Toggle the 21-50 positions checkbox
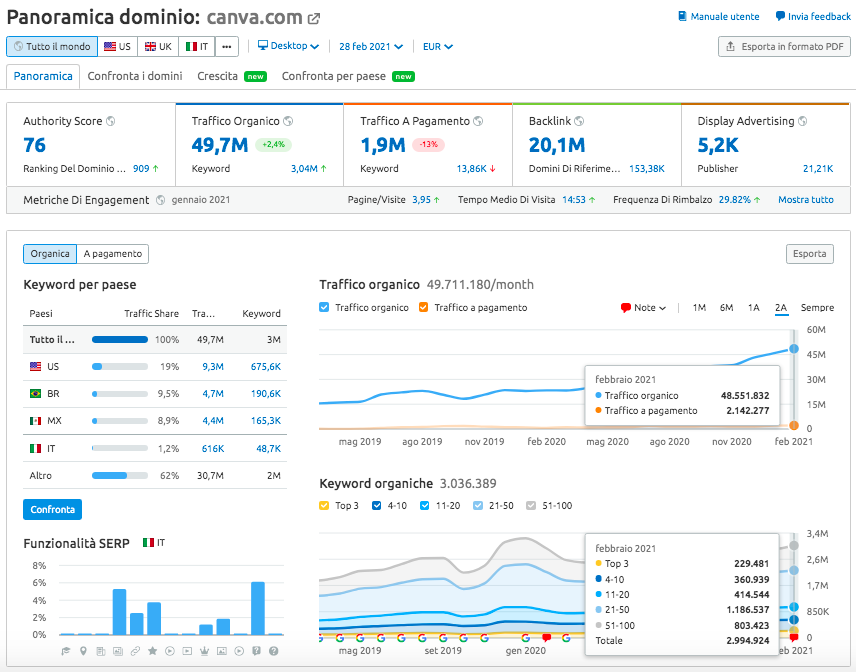 coord(478,506)
